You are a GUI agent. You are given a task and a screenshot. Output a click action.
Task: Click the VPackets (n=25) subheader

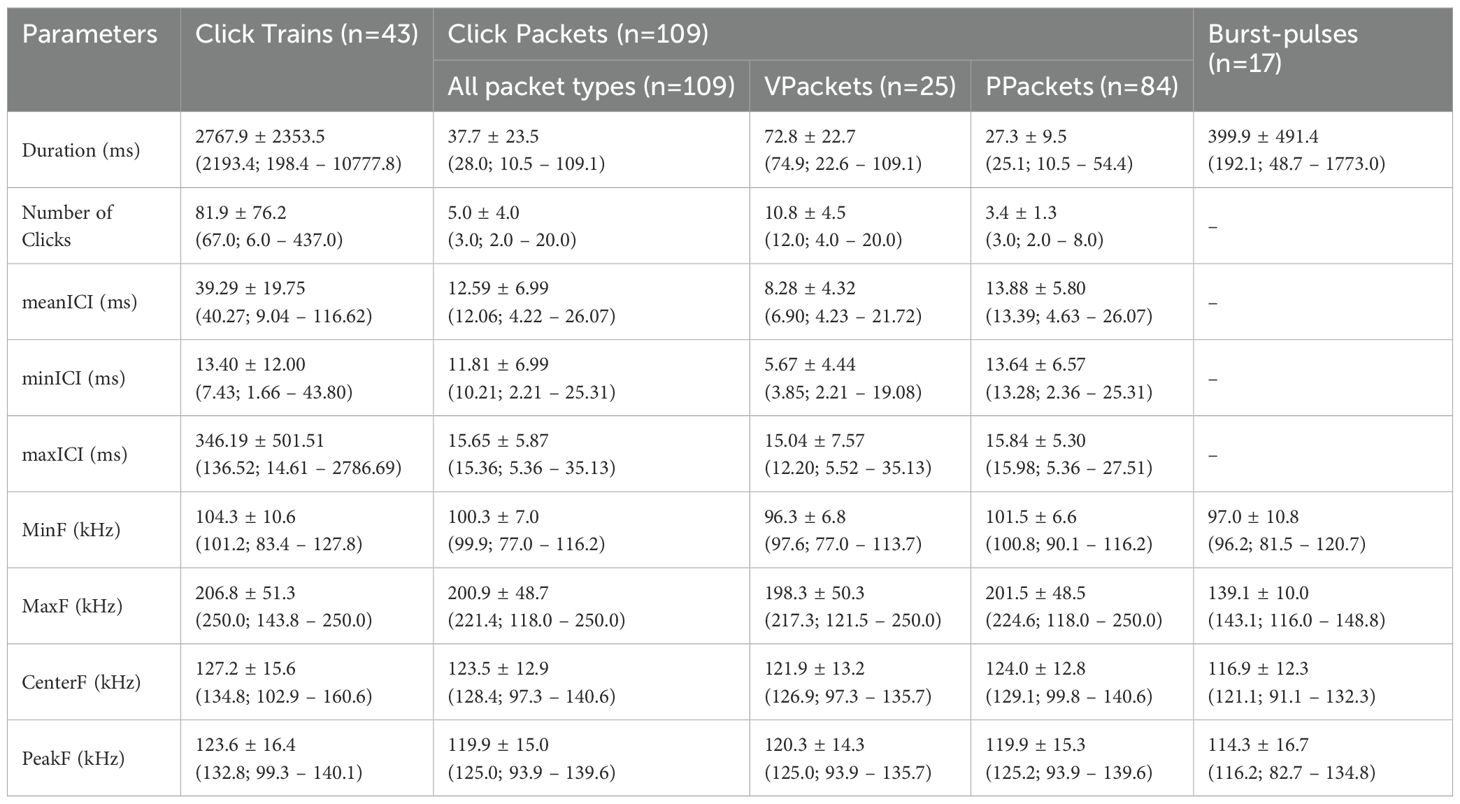pyautogui.click(x=859, y=87)
